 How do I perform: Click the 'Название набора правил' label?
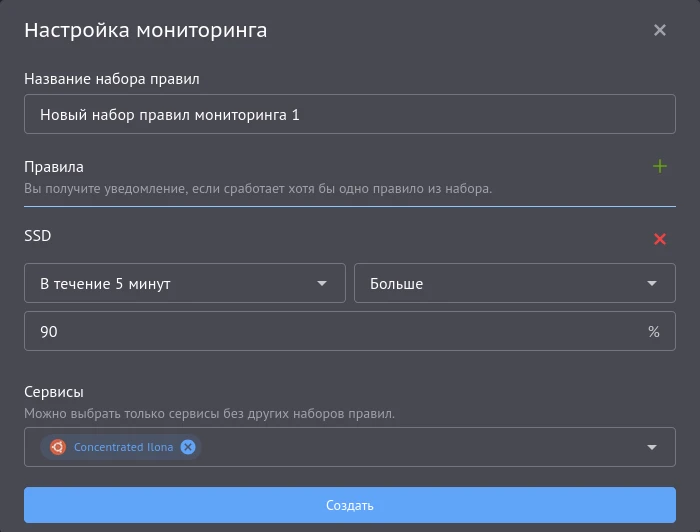point(112,79)
